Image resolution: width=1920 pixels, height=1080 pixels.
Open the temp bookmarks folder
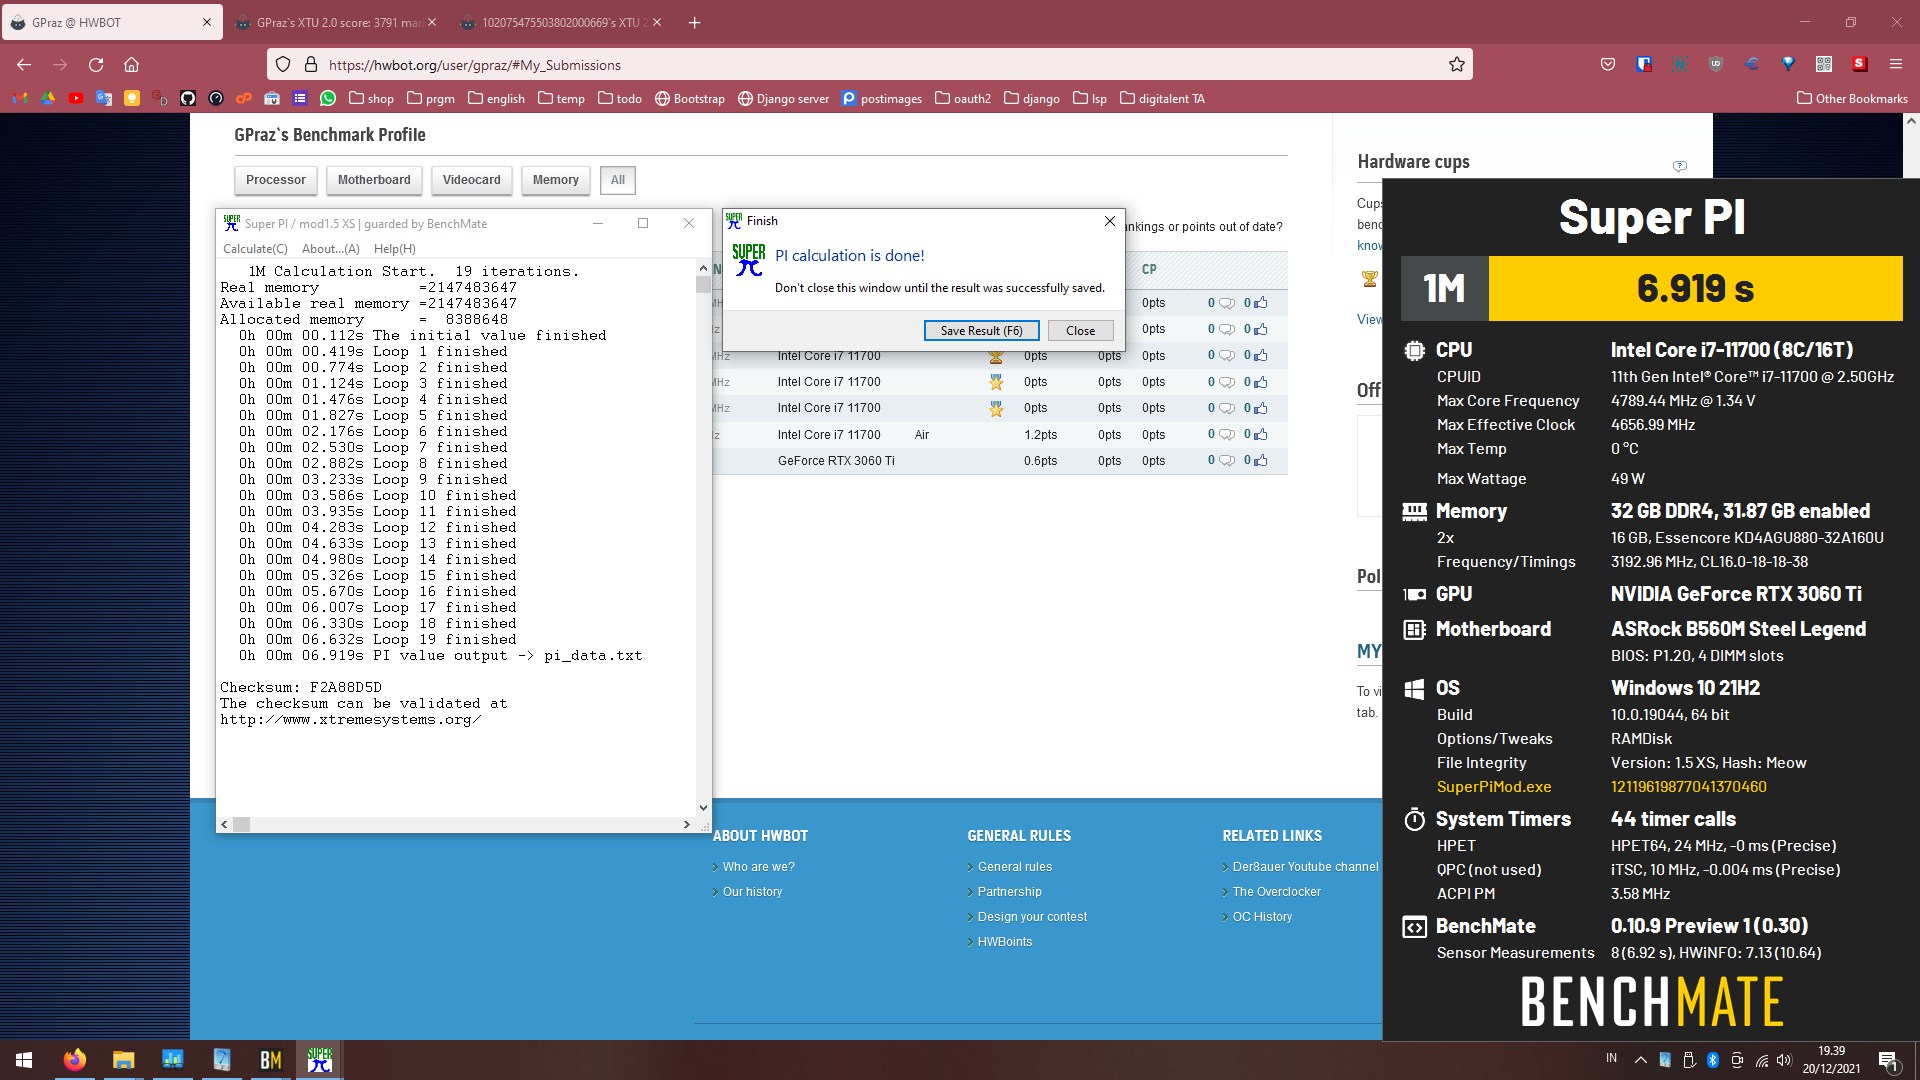[561, 98]
